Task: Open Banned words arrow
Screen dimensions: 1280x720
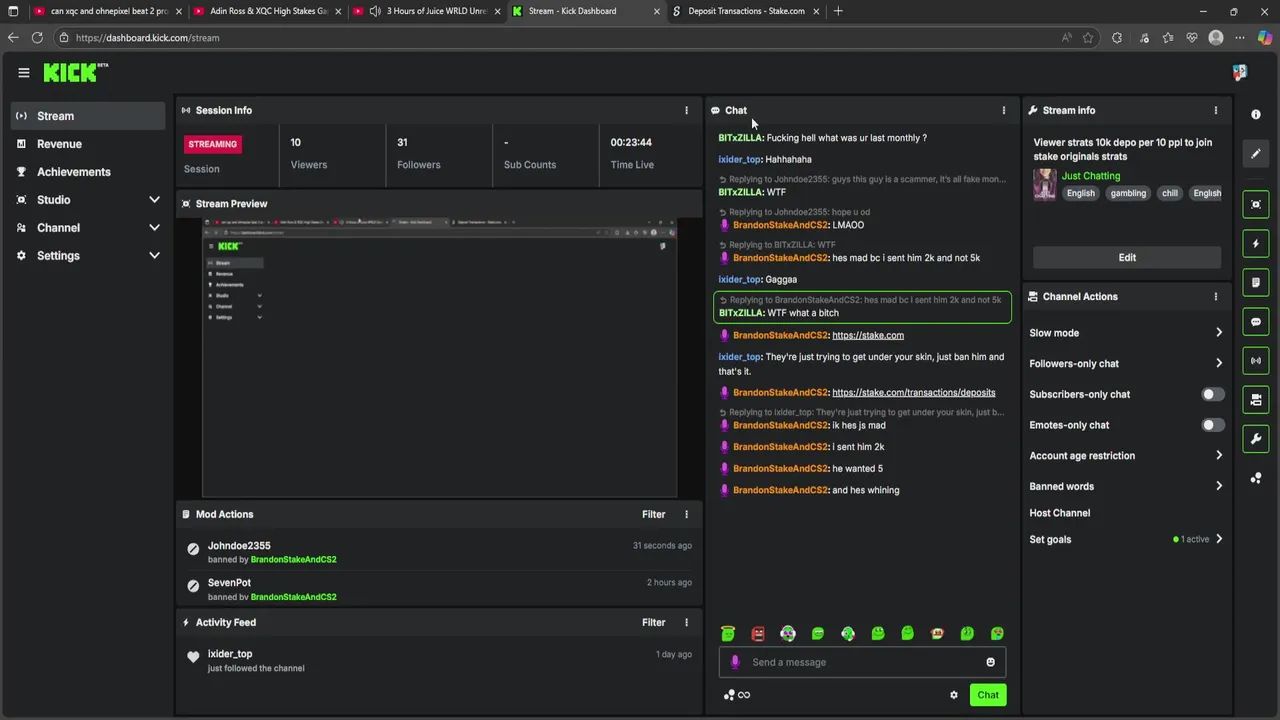Action: point(1218,486)
